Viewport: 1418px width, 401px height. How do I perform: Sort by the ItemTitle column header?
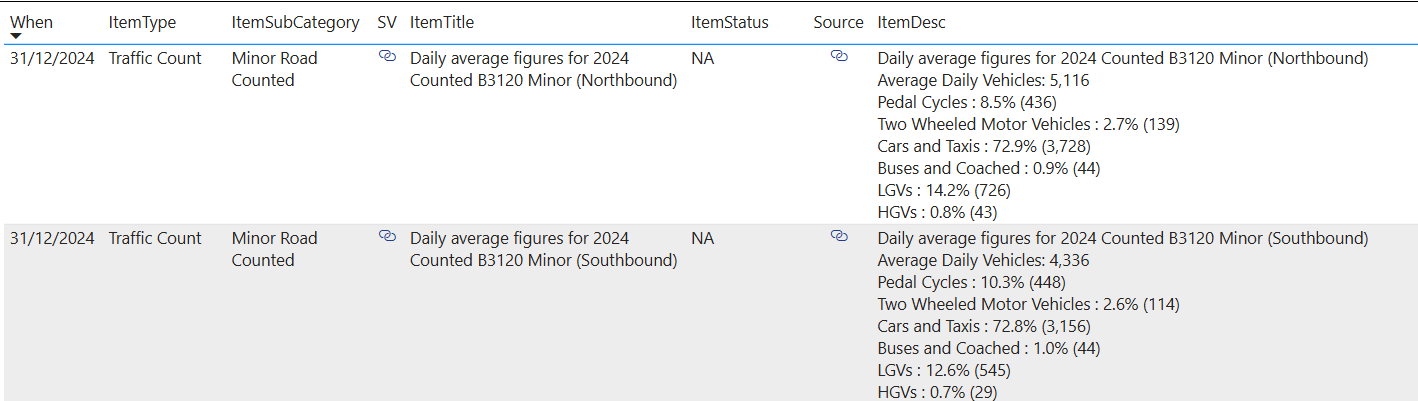pyautogui.click(x=442, y=22)
